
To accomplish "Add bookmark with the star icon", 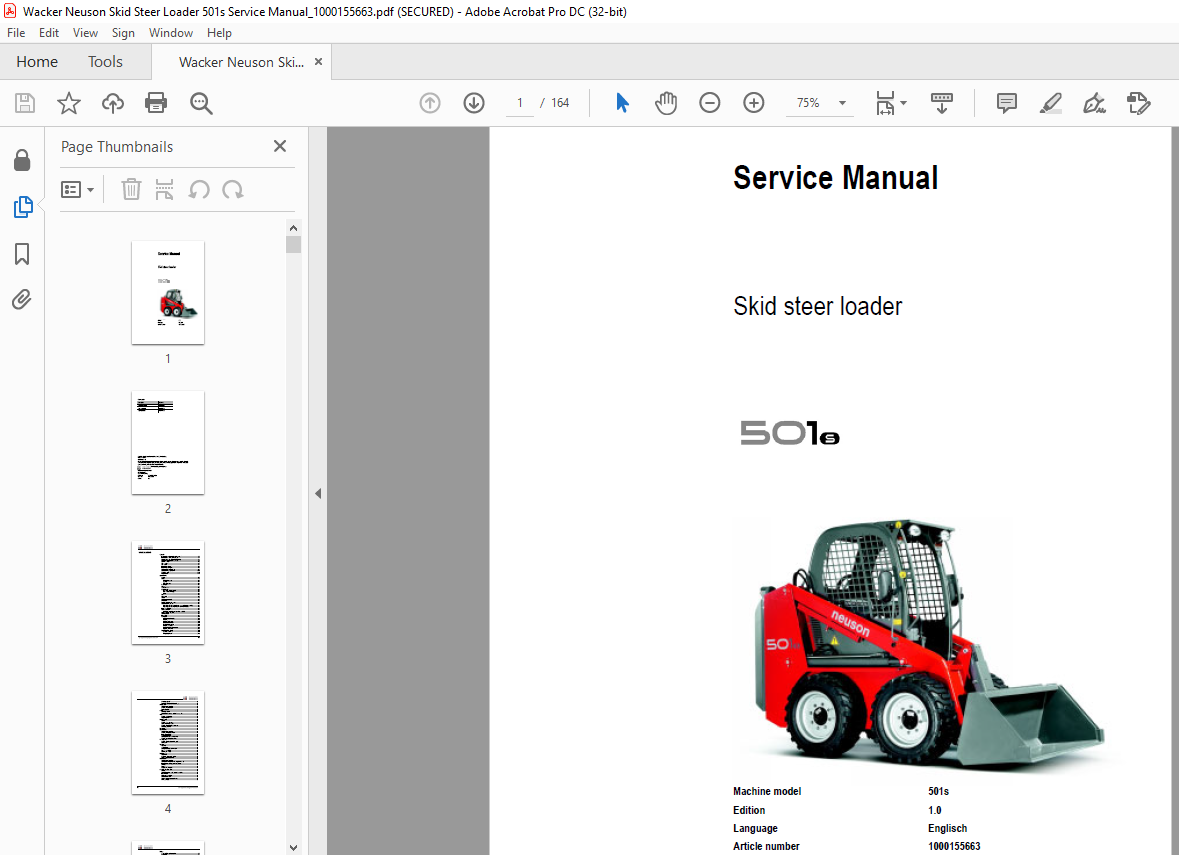I will click(x=68, y=103).
